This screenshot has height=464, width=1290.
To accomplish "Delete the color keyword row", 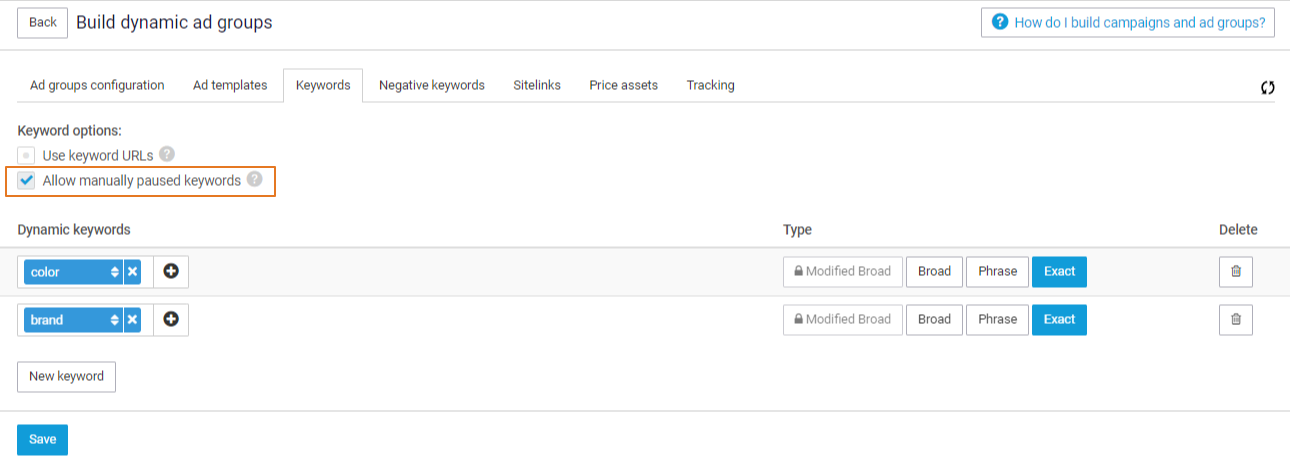I will pos(1235,272).
